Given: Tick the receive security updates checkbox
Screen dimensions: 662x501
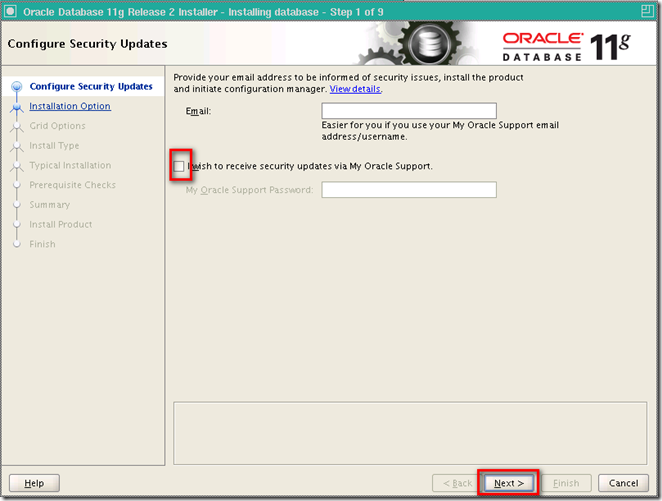Looking at the screenshot, I should point(179,166).
